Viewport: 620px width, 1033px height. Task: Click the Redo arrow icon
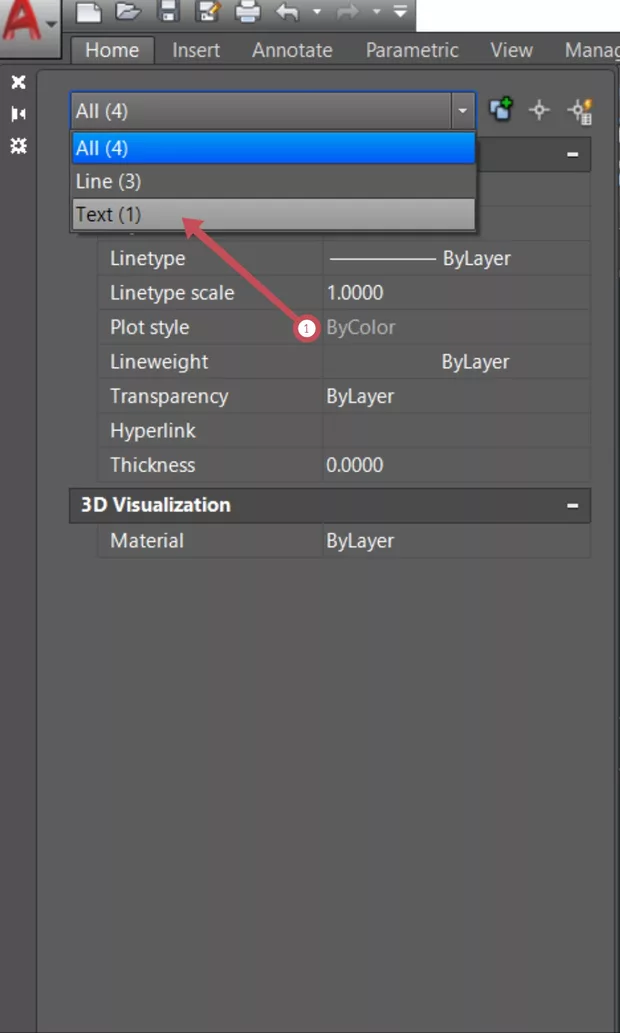(x=349, y=11)
